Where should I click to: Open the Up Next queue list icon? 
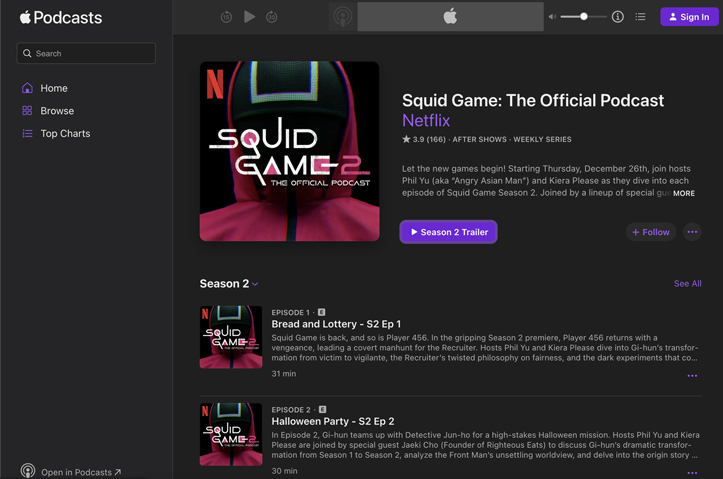640,17
